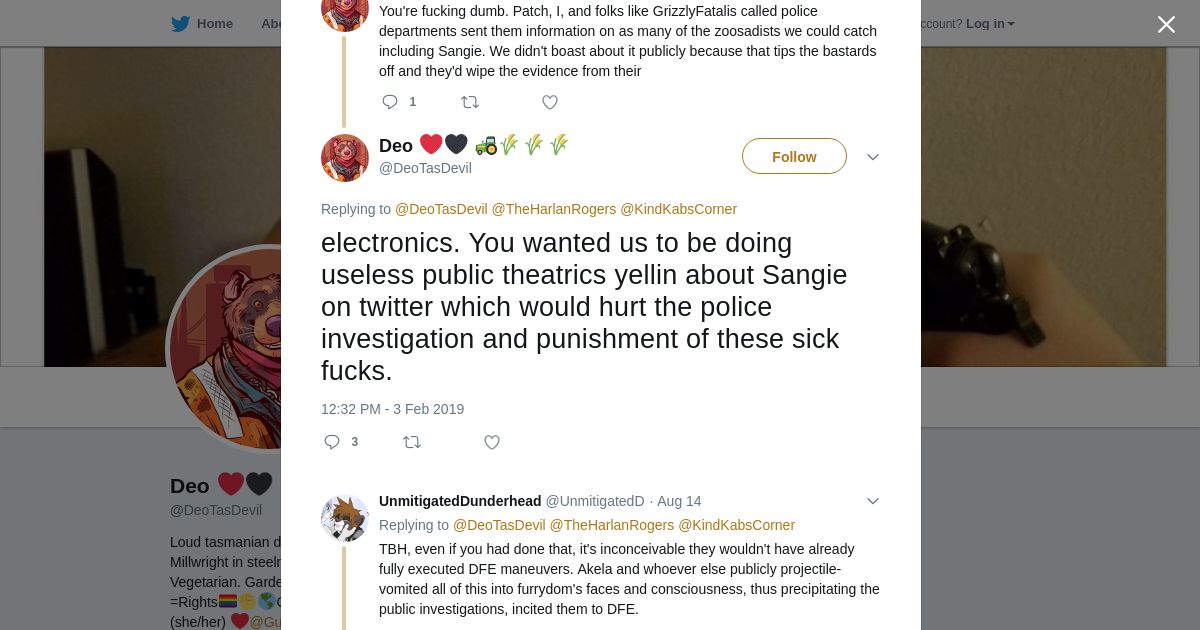Click the @DeoTasDevil handle under Deo's name
Screen dimensions: 1200x630
point(425,168)
